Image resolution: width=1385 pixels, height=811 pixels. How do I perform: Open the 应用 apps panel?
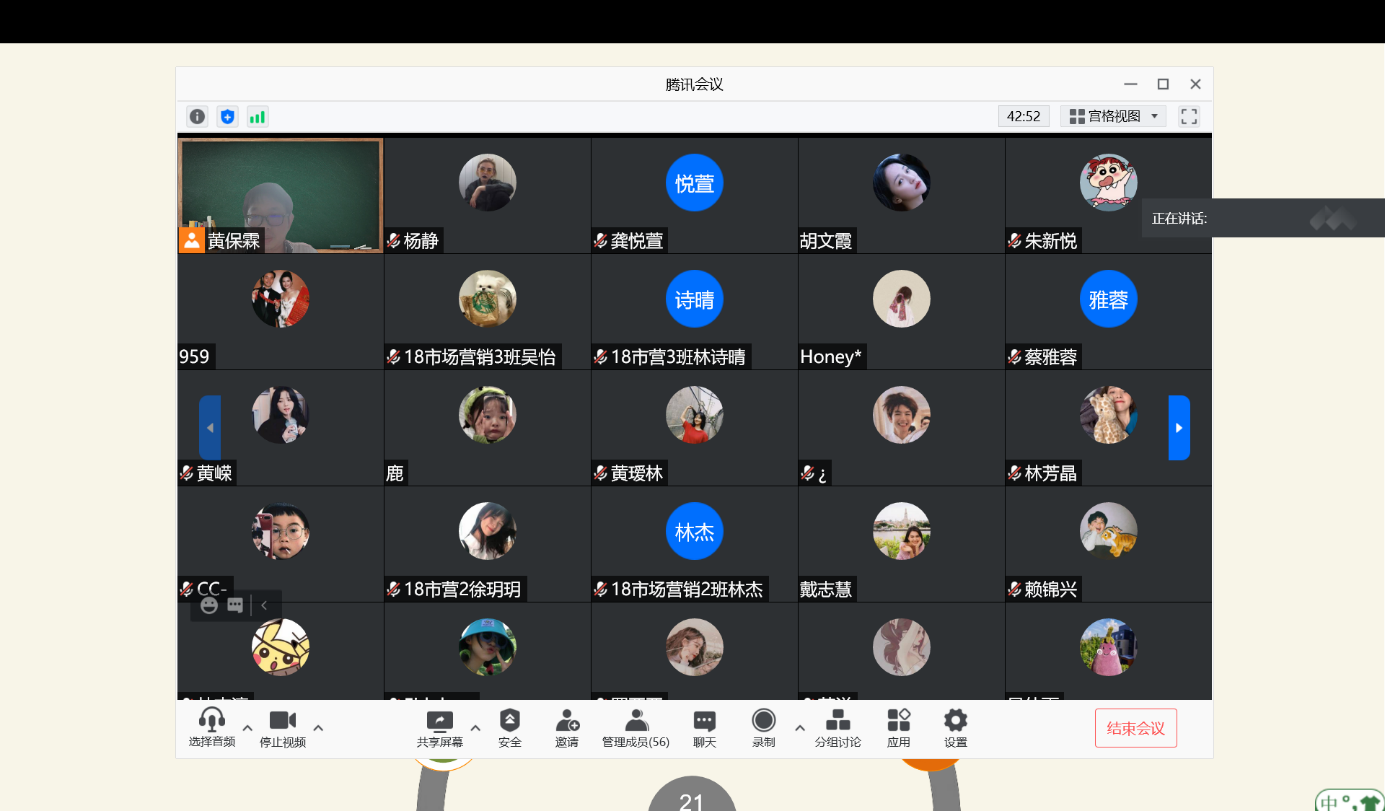[899, 728]
